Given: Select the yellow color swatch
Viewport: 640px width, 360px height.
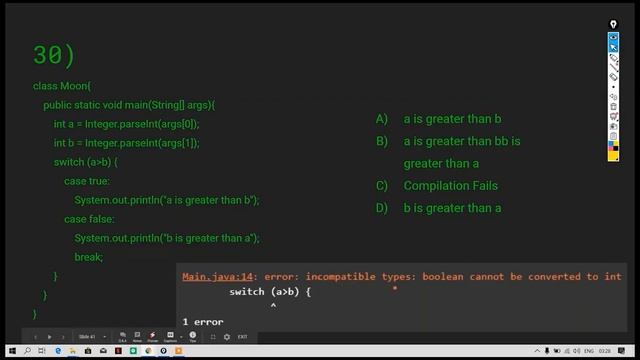Looking at the screenshot, I should (613, 156).
